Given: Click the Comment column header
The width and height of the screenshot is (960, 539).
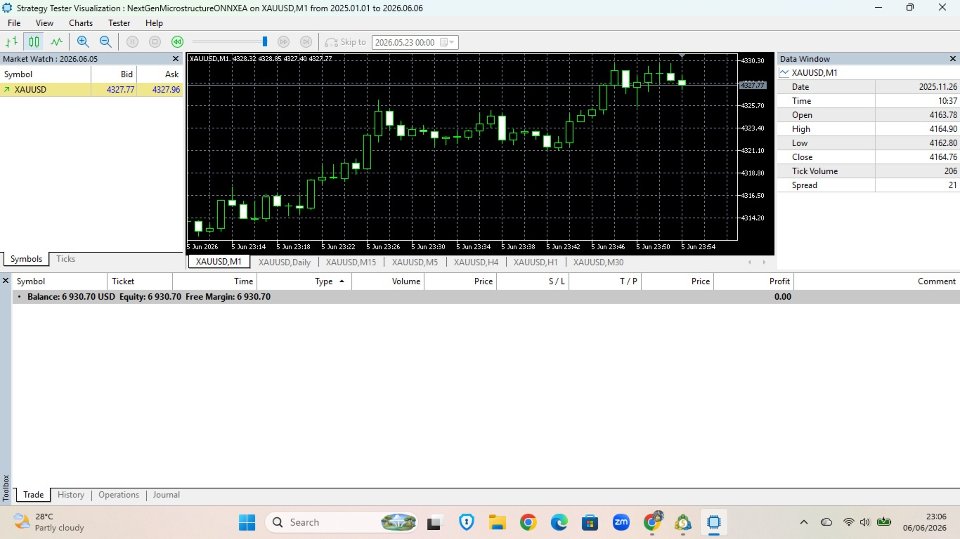Looking at the screenshot, I should 876,281.
